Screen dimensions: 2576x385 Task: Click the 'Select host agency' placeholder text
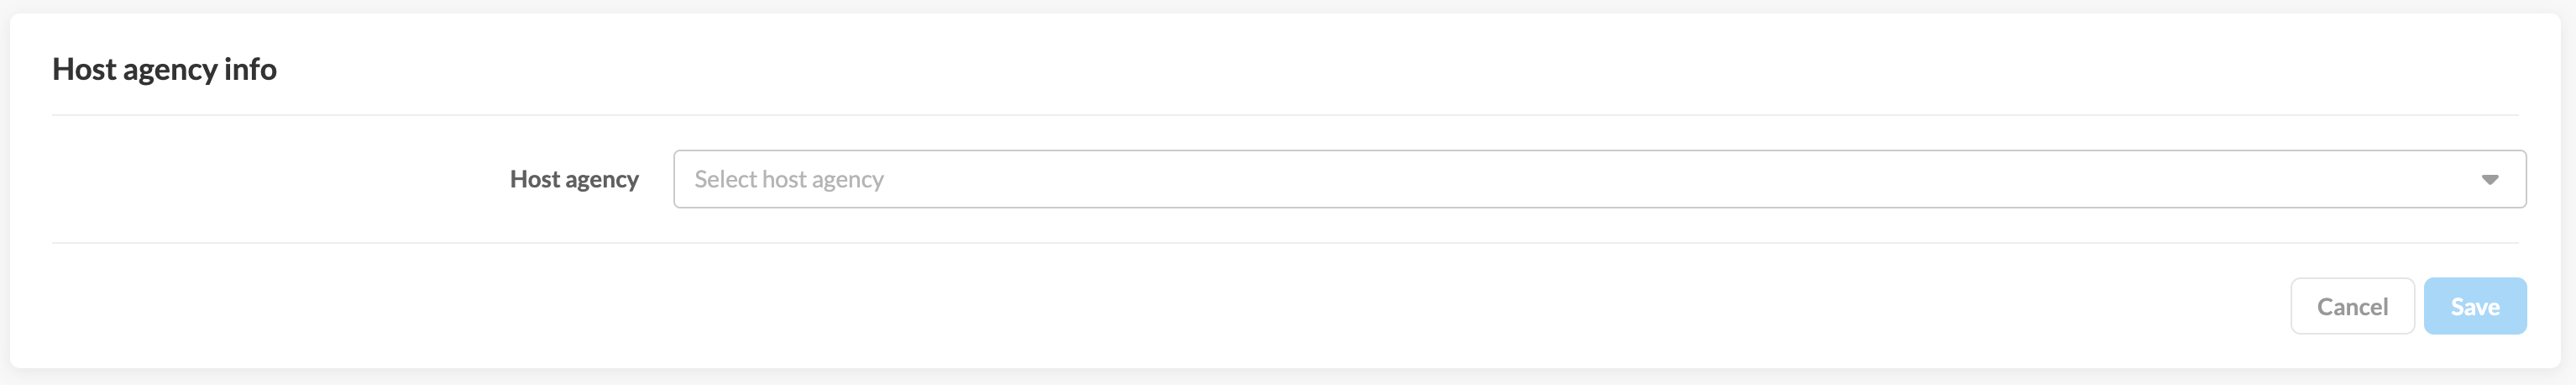(x=789, y=180)
